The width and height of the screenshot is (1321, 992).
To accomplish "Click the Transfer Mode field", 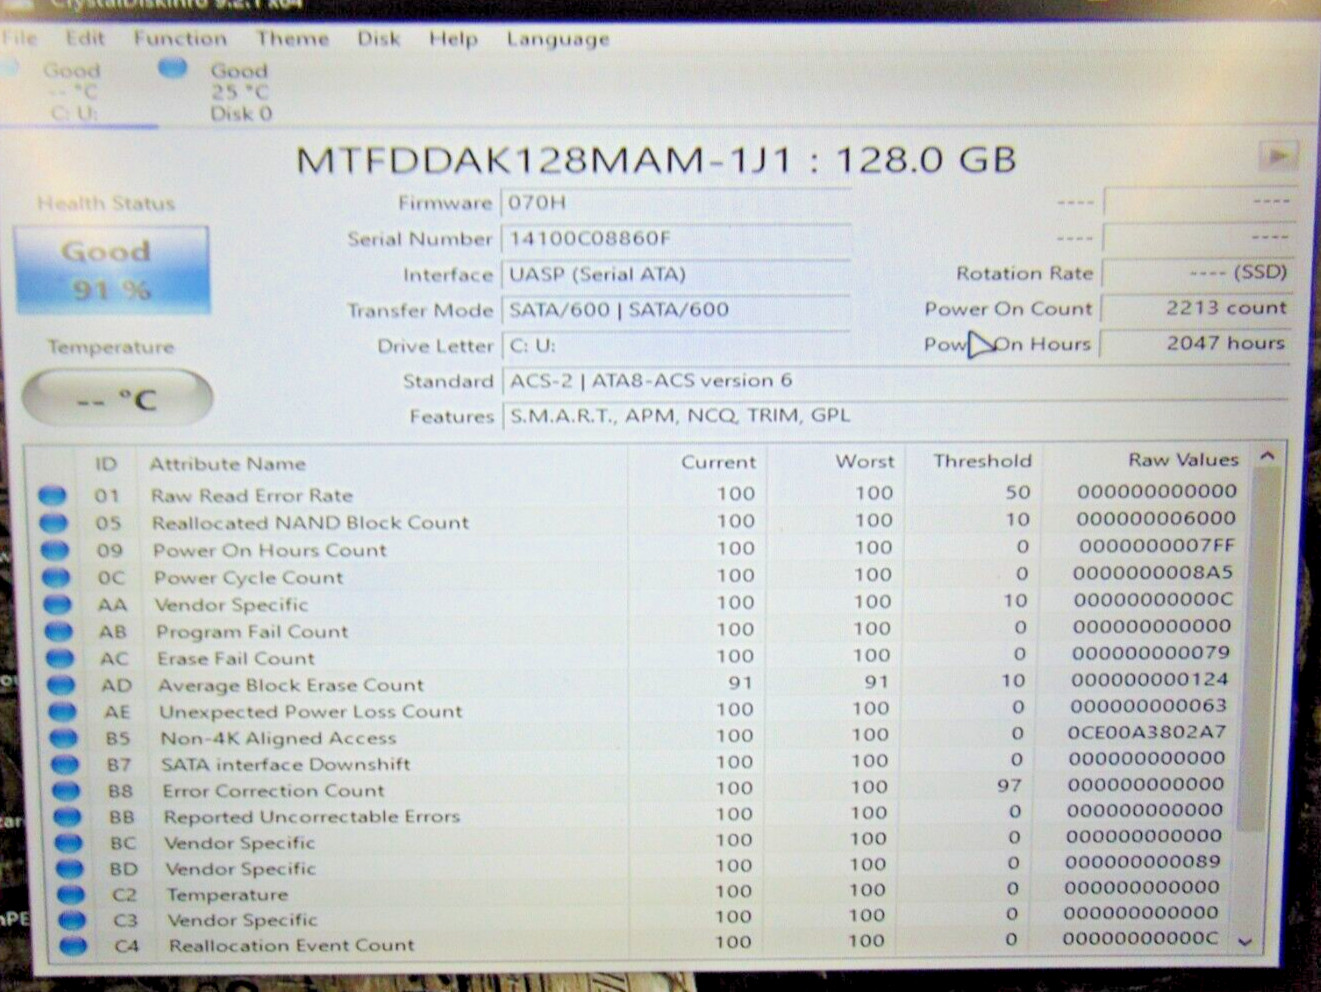I will [676, 310].
